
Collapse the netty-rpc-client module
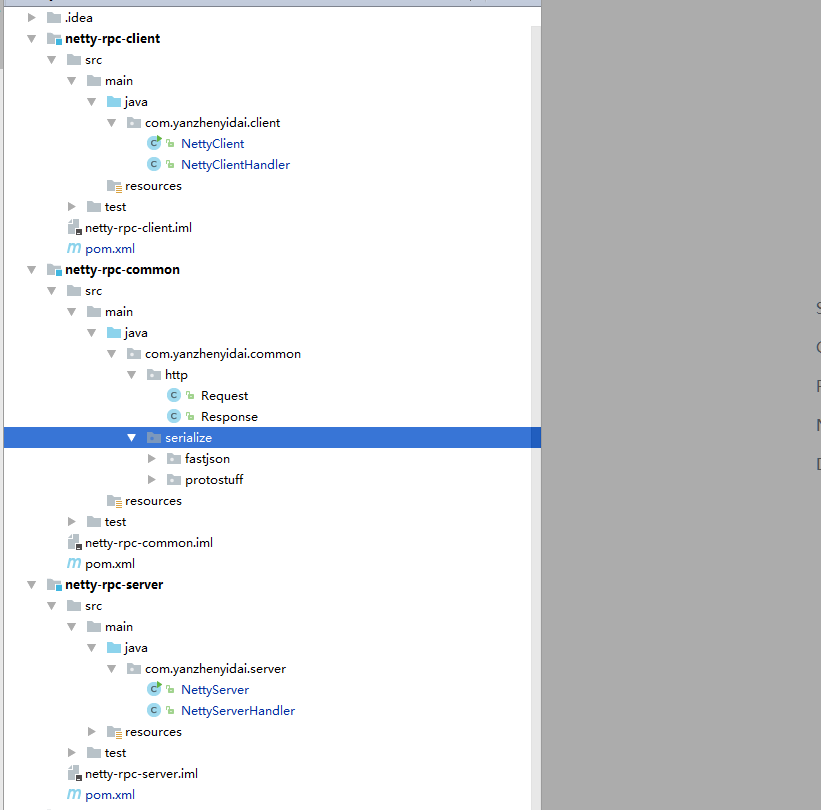tap(31, 38)
